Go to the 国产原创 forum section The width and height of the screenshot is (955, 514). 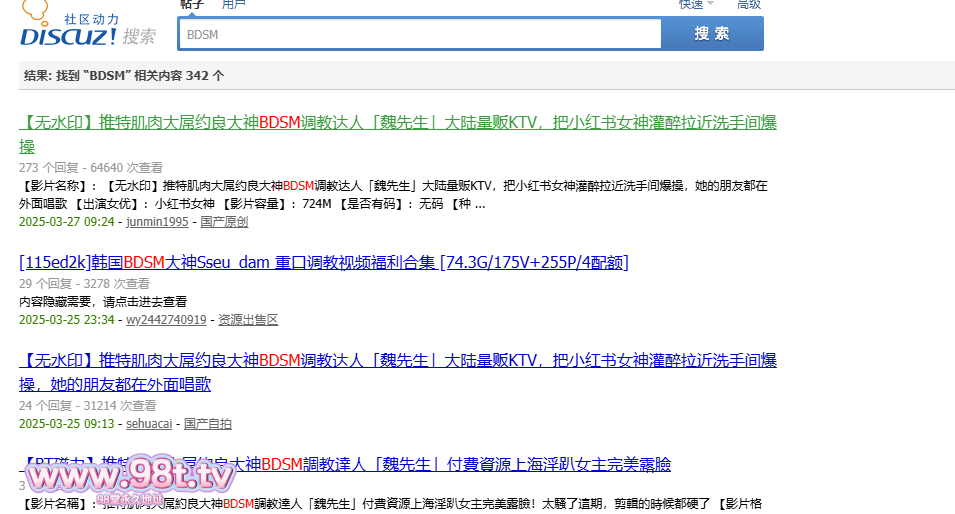click(224, 222)
